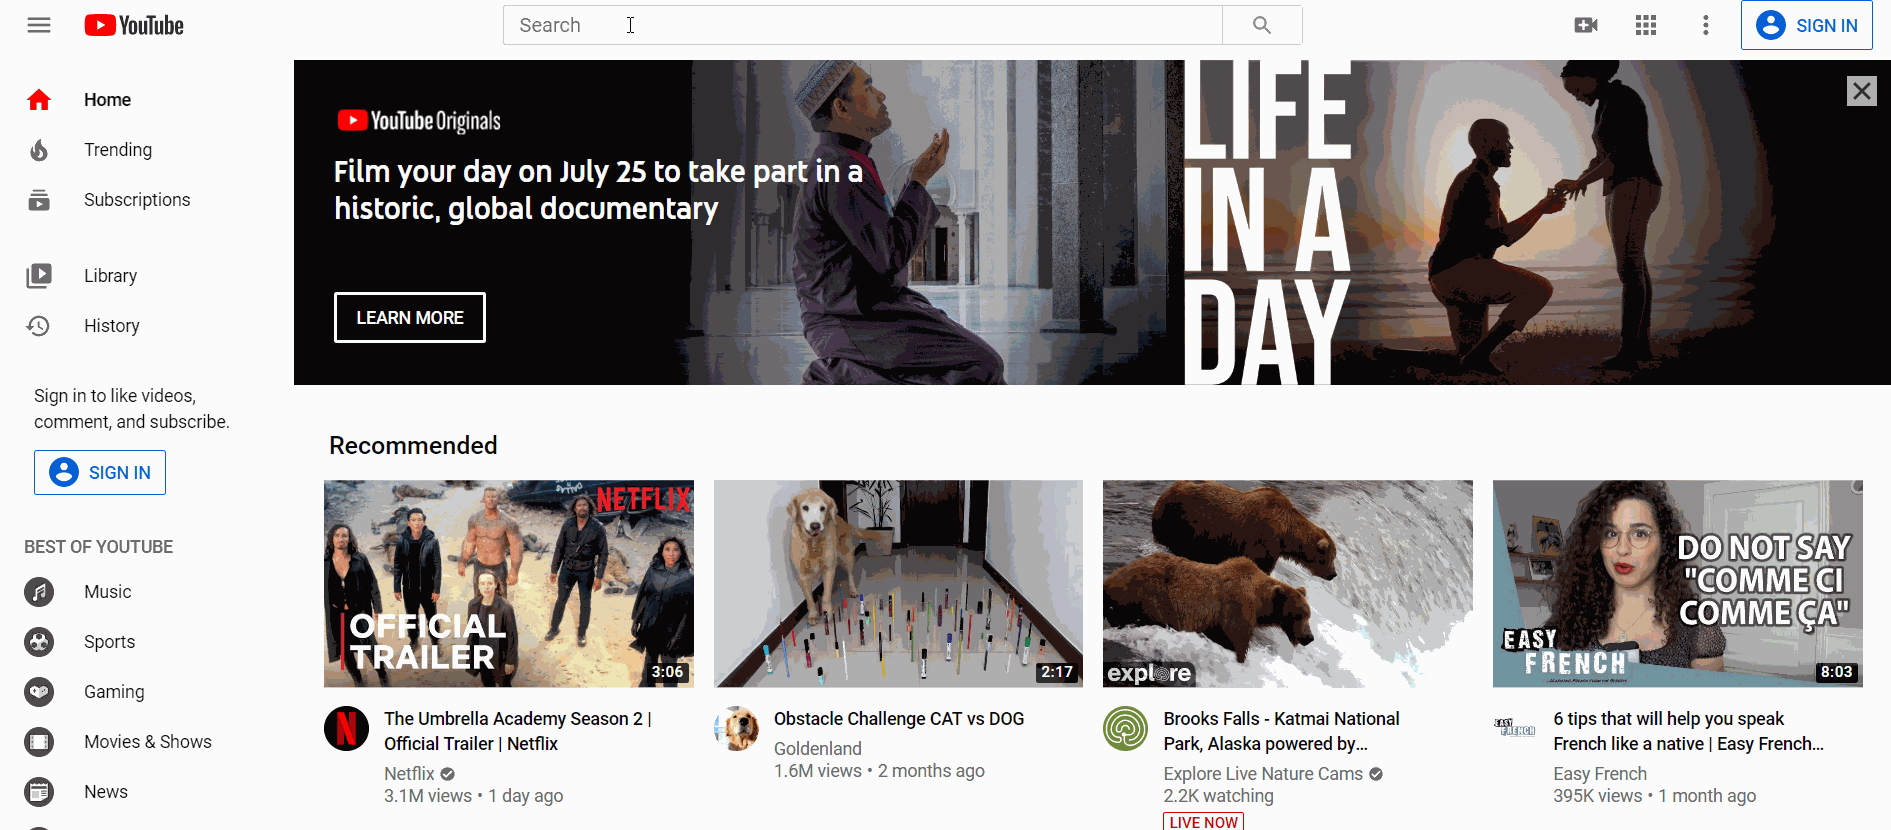Visit Explore Live Nature Cams channel link
Screen dimensions: 1891x830
tap(1263, 774)
